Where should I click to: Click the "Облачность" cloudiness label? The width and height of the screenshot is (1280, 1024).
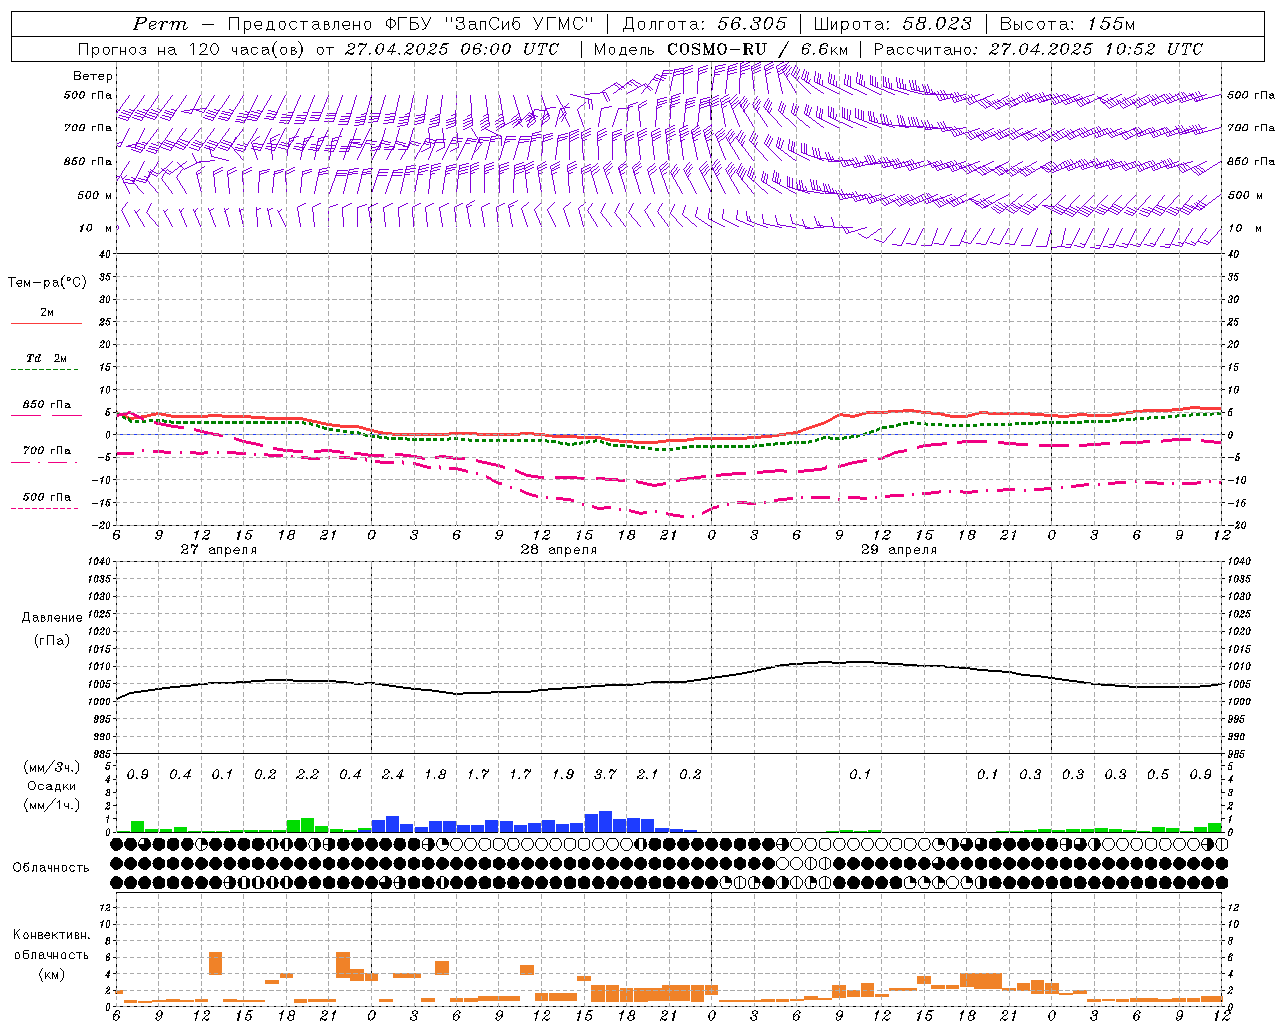(51, 868)
